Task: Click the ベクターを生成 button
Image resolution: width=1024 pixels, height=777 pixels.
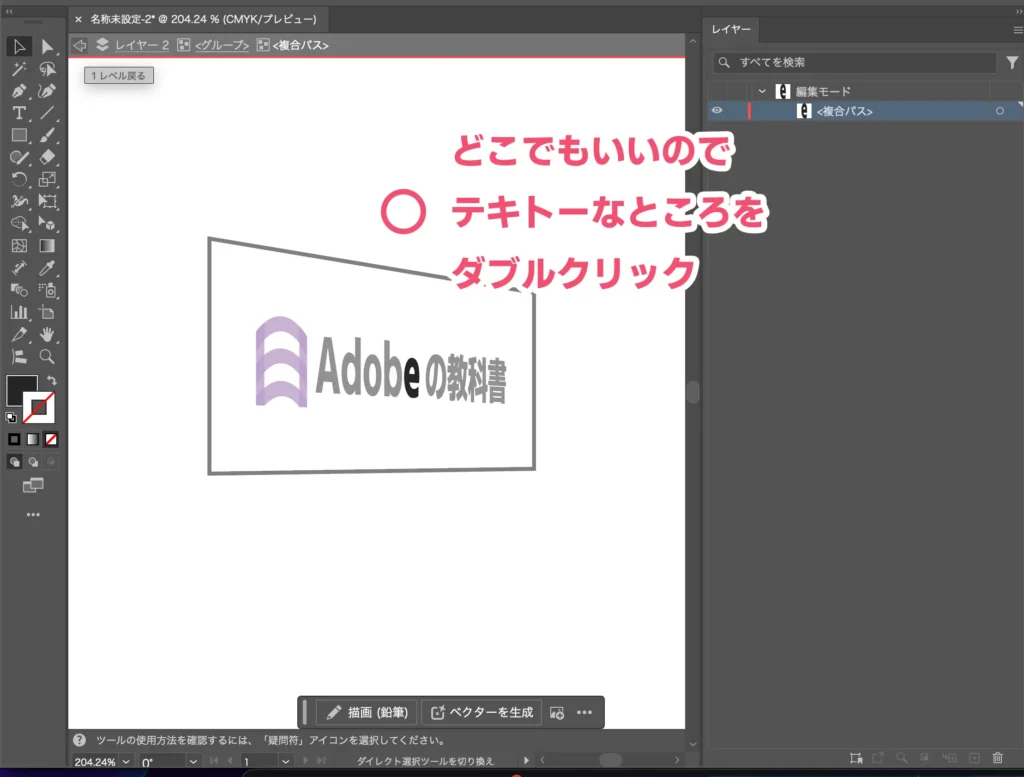Action: click(x=481, y=712)
